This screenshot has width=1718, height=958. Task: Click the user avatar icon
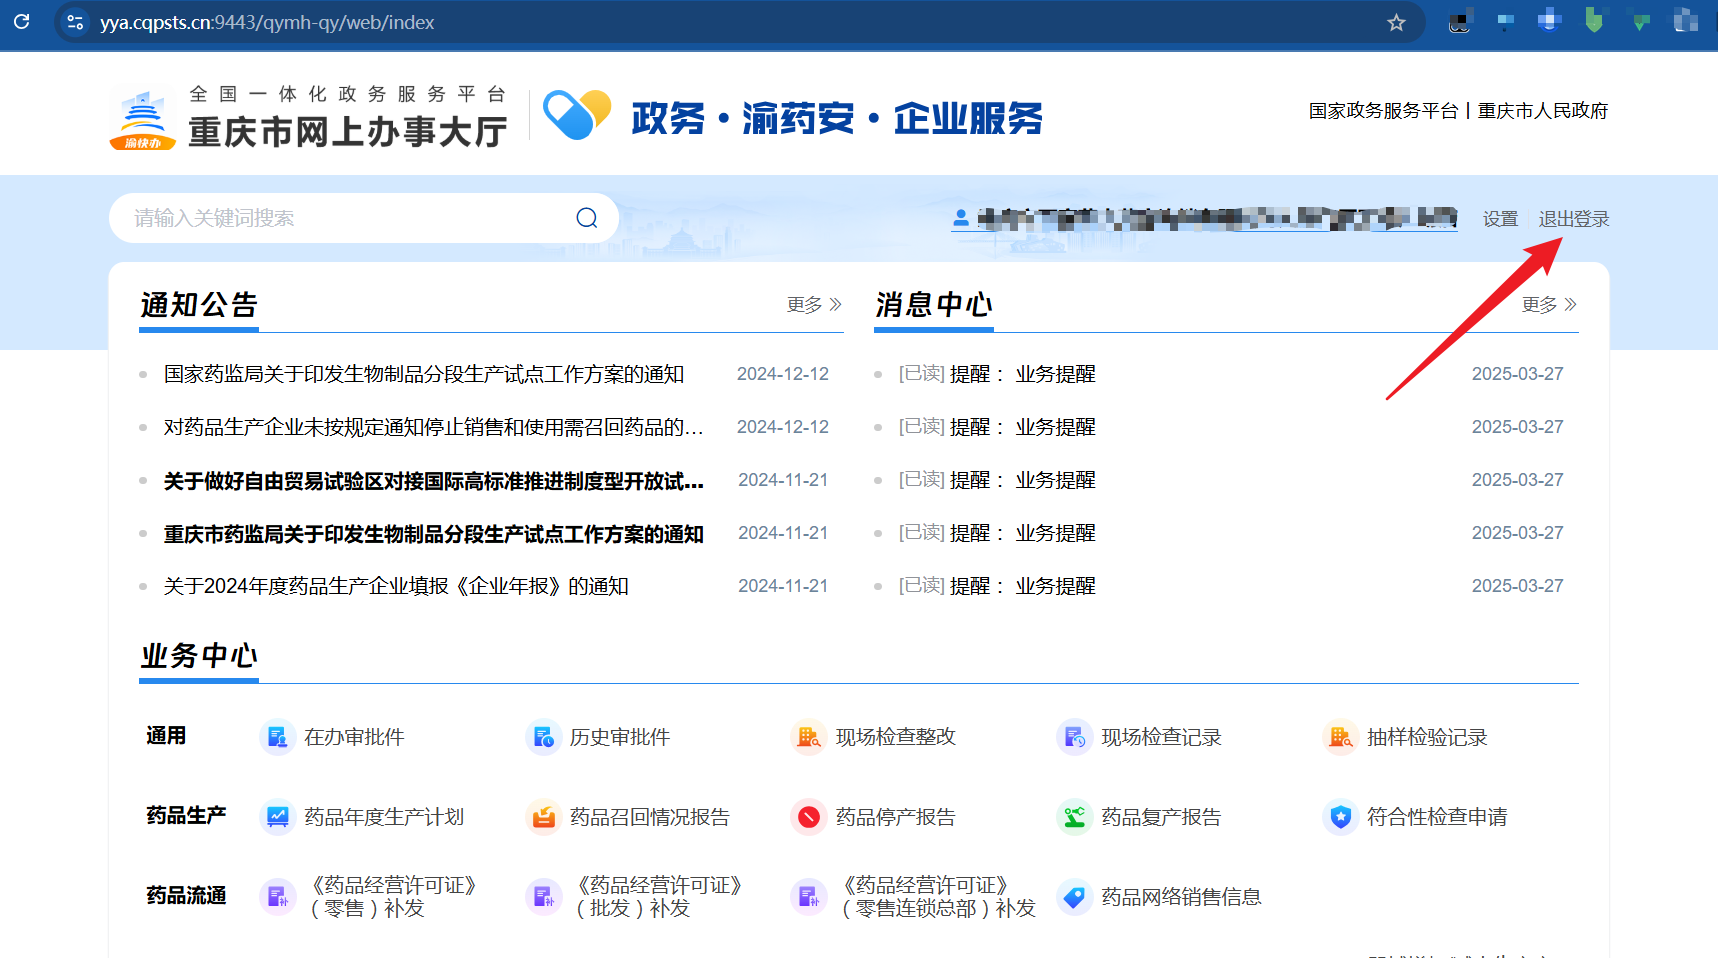point(961,217)
